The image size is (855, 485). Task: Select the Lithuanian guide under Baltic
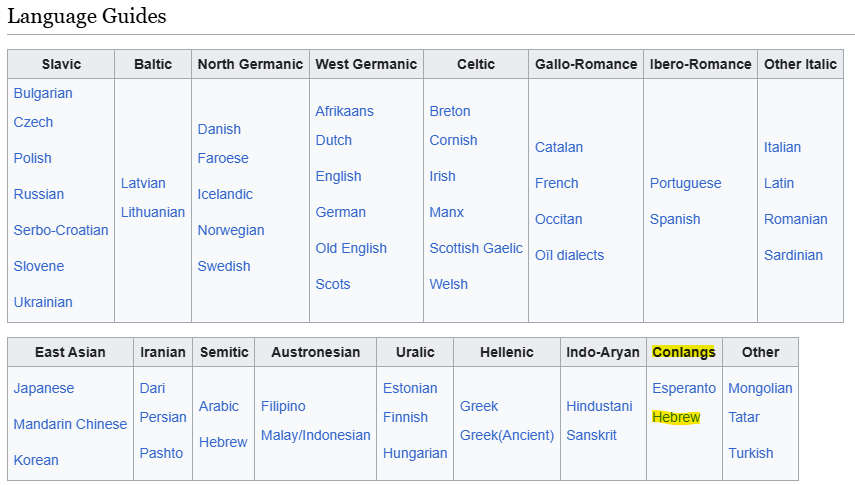coord(153,212)
